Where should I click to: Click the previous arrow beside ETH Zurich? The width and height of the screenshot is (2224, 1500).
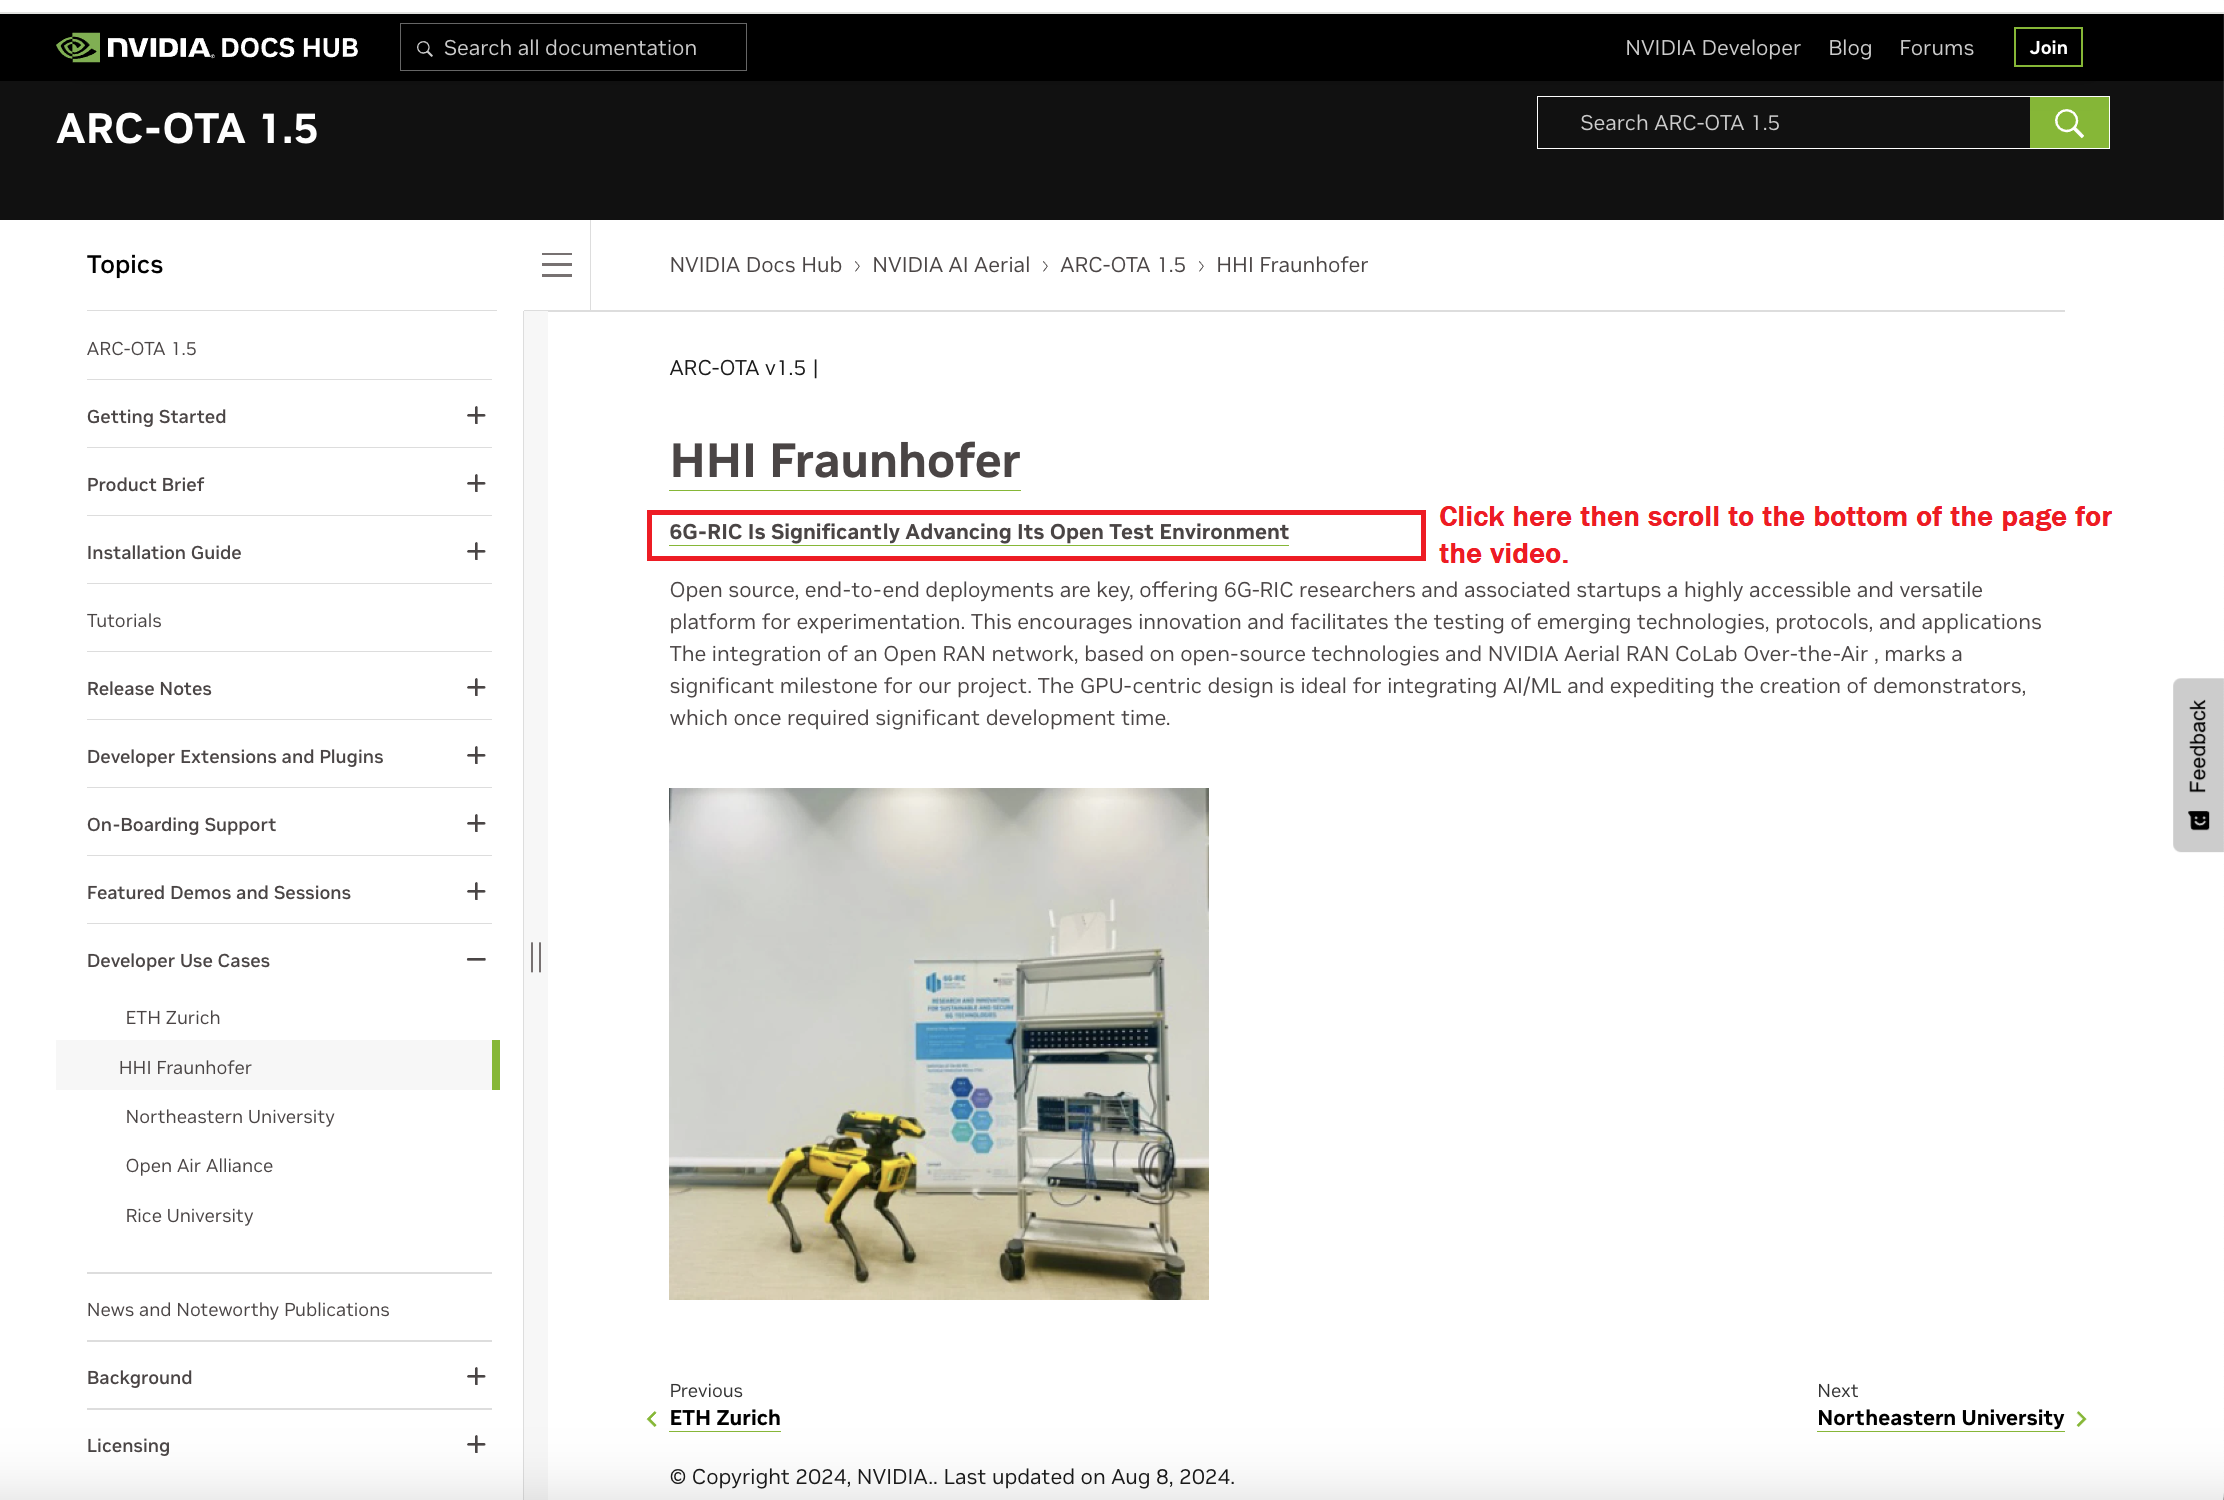click(652, 1419)
